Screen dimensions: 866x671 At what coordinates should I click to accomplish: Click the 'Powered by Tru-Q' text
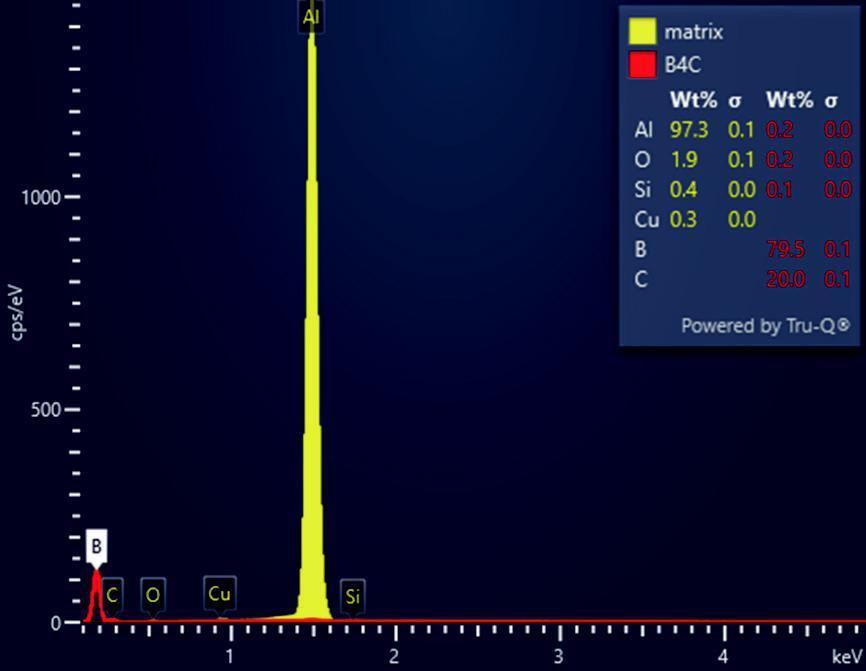[765, 325]
